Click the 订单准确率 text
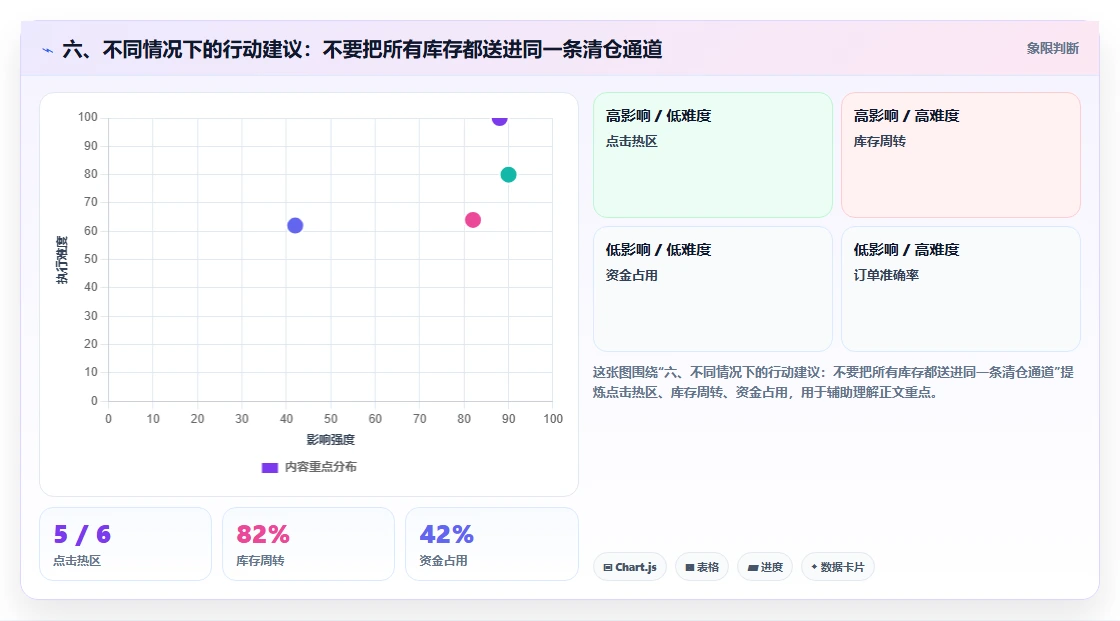The height and width of the screenshot is (621, 1120). click(x=886, y=275)
